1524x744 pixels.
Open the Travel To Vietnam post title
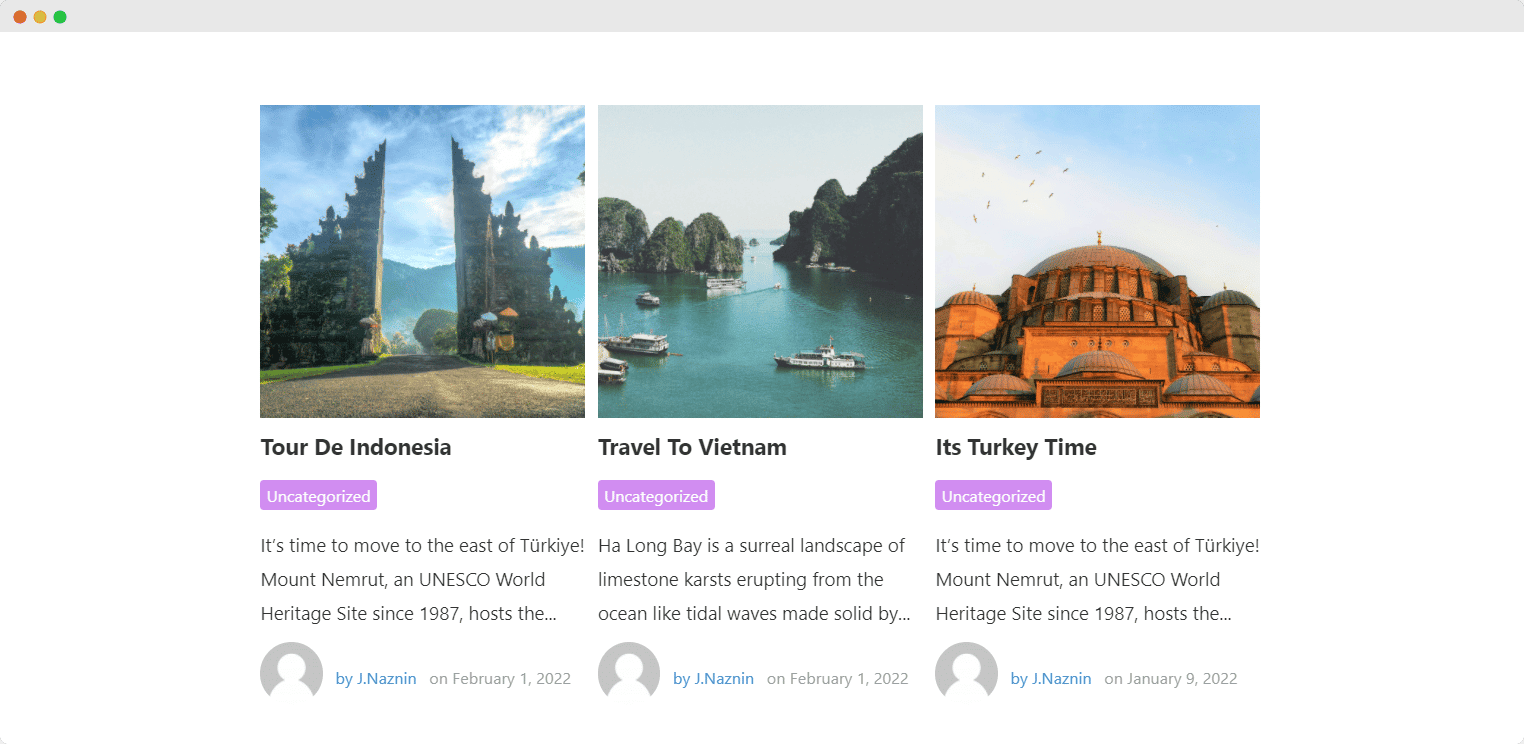(x=692, y=447)
